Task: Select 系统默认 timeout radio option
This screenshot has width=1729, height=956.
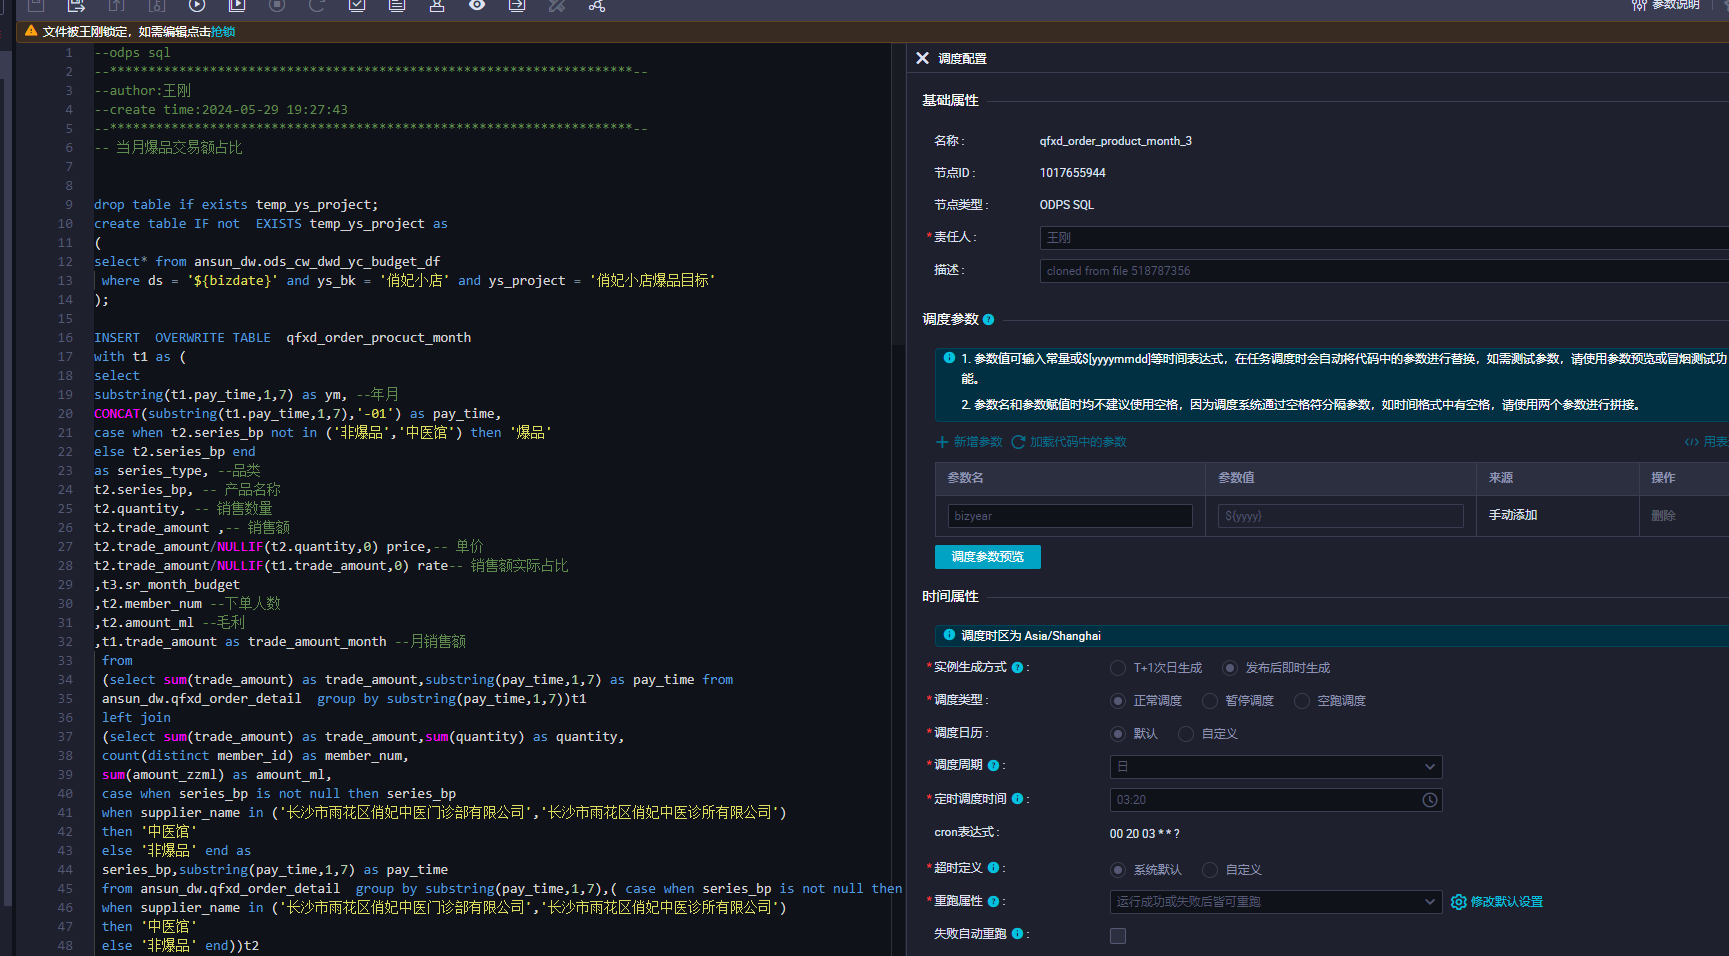Action: click(x=1118, y=870)
